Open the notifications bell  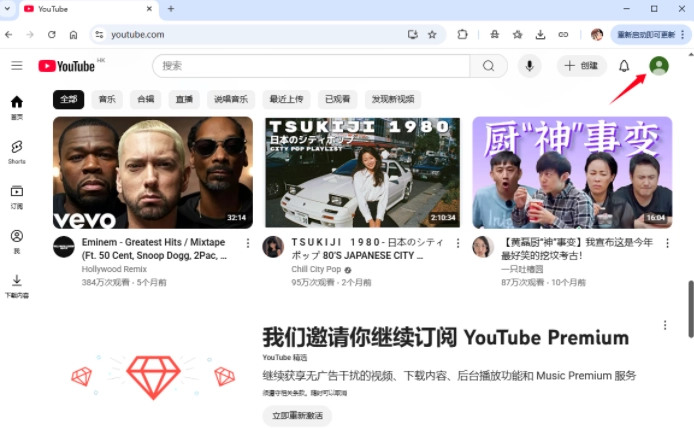coord(624,66)
